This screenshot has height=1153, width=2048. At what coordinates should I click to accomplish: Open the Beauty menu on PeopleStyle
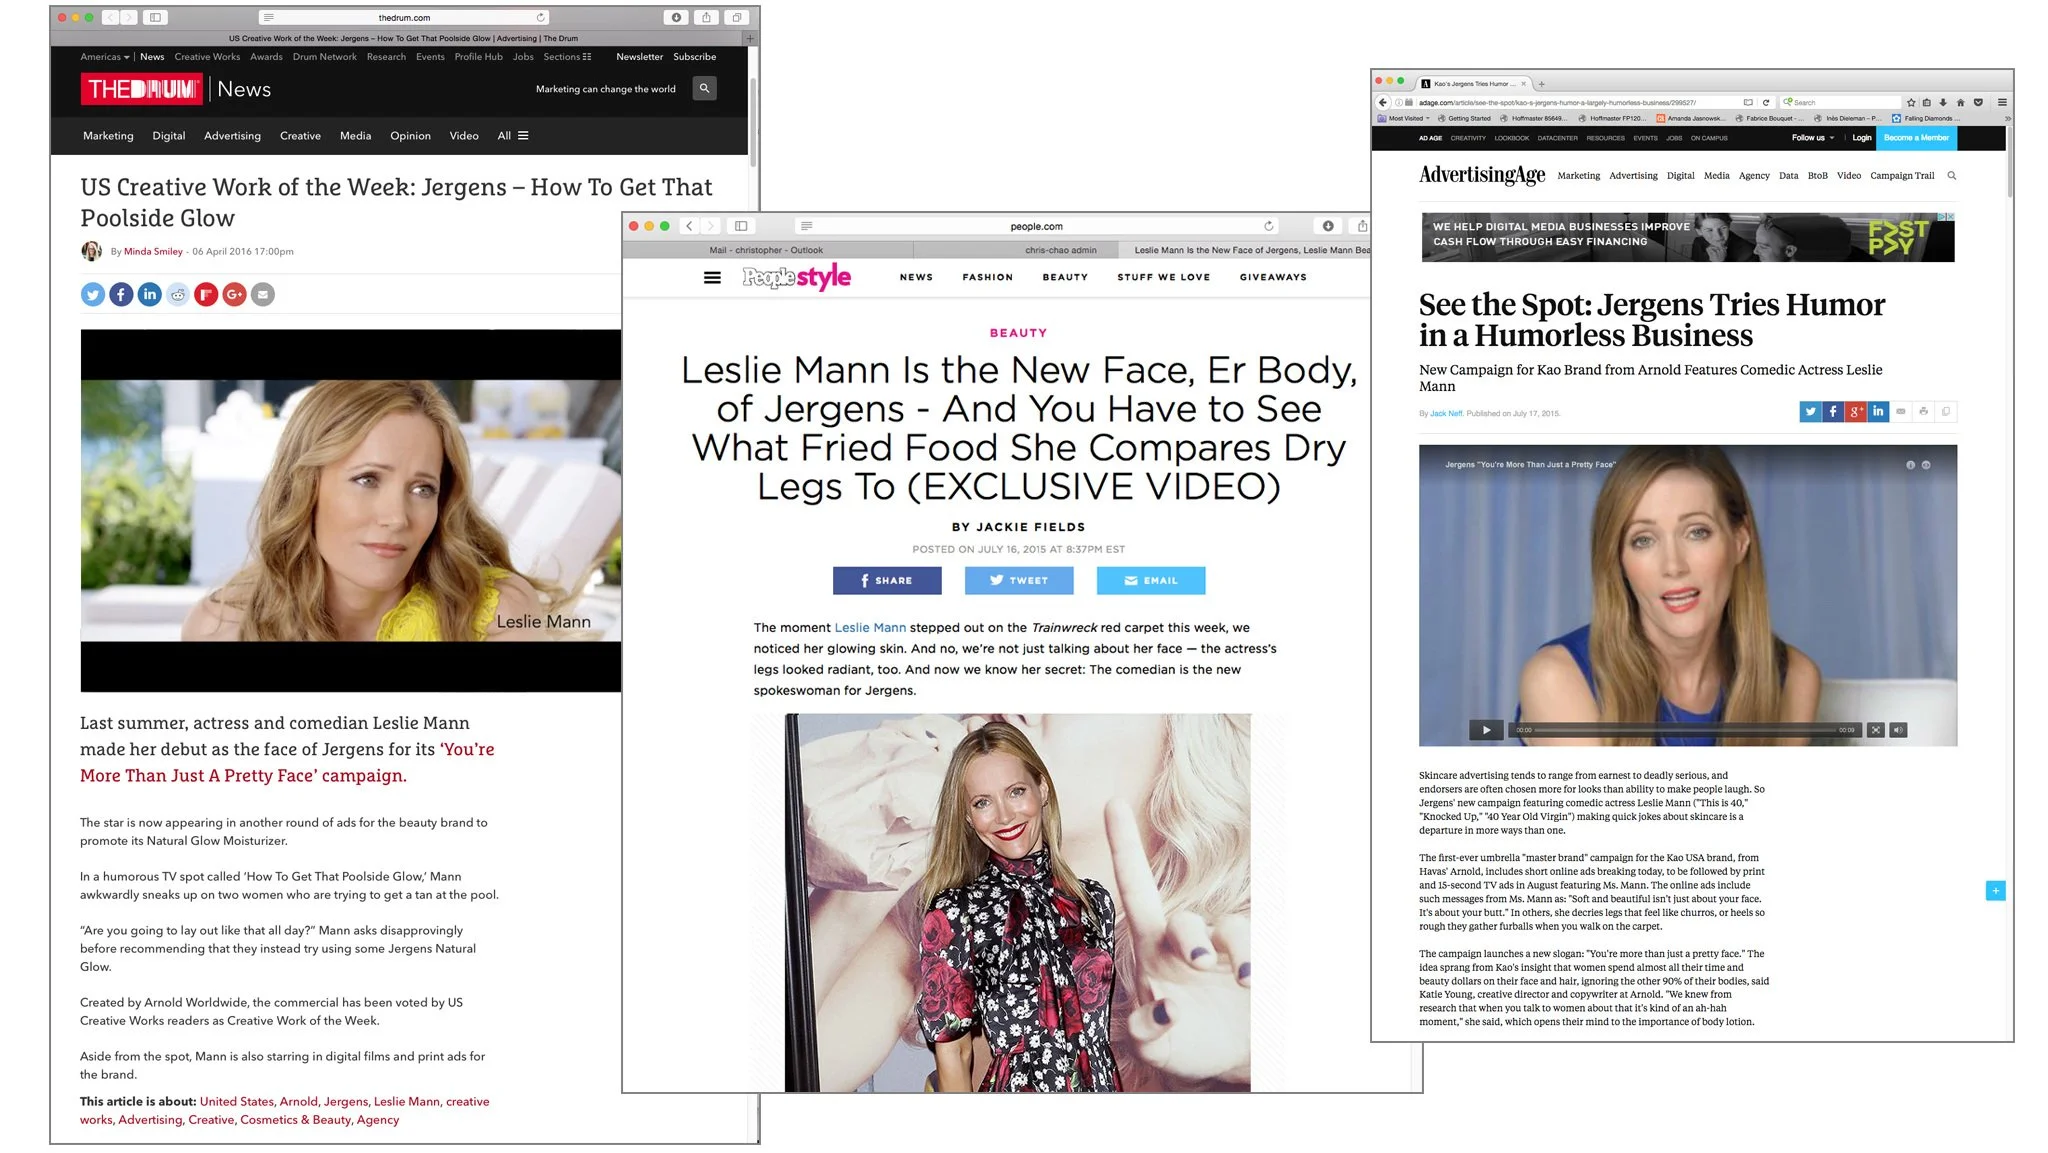pos(1064,277)
